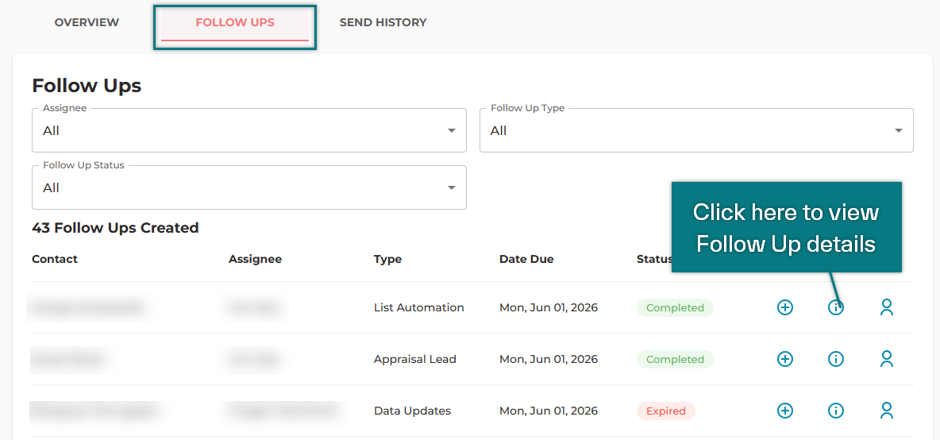This screenshot has width=940, height=440.
Task: Click the Date Due column header
Action: (526, 259)
